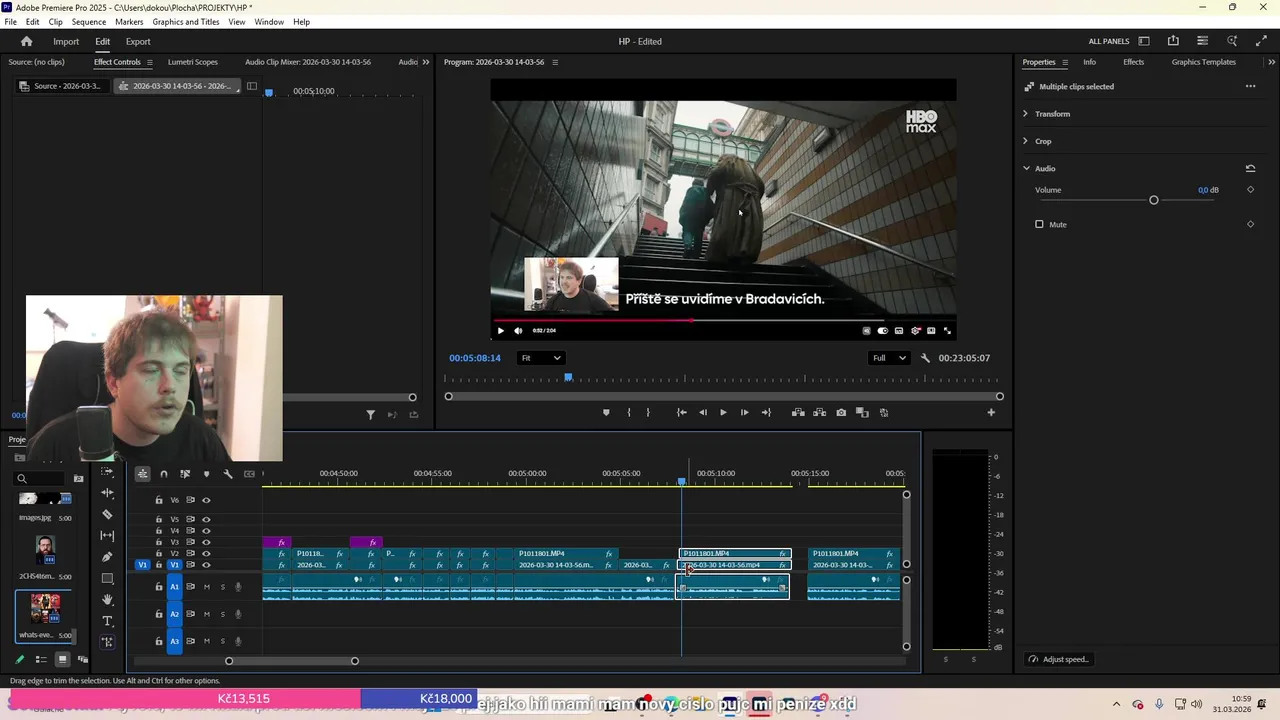Select the Type tool
This screenshot has width=1280, height=720.
click(x=108, y=621)
